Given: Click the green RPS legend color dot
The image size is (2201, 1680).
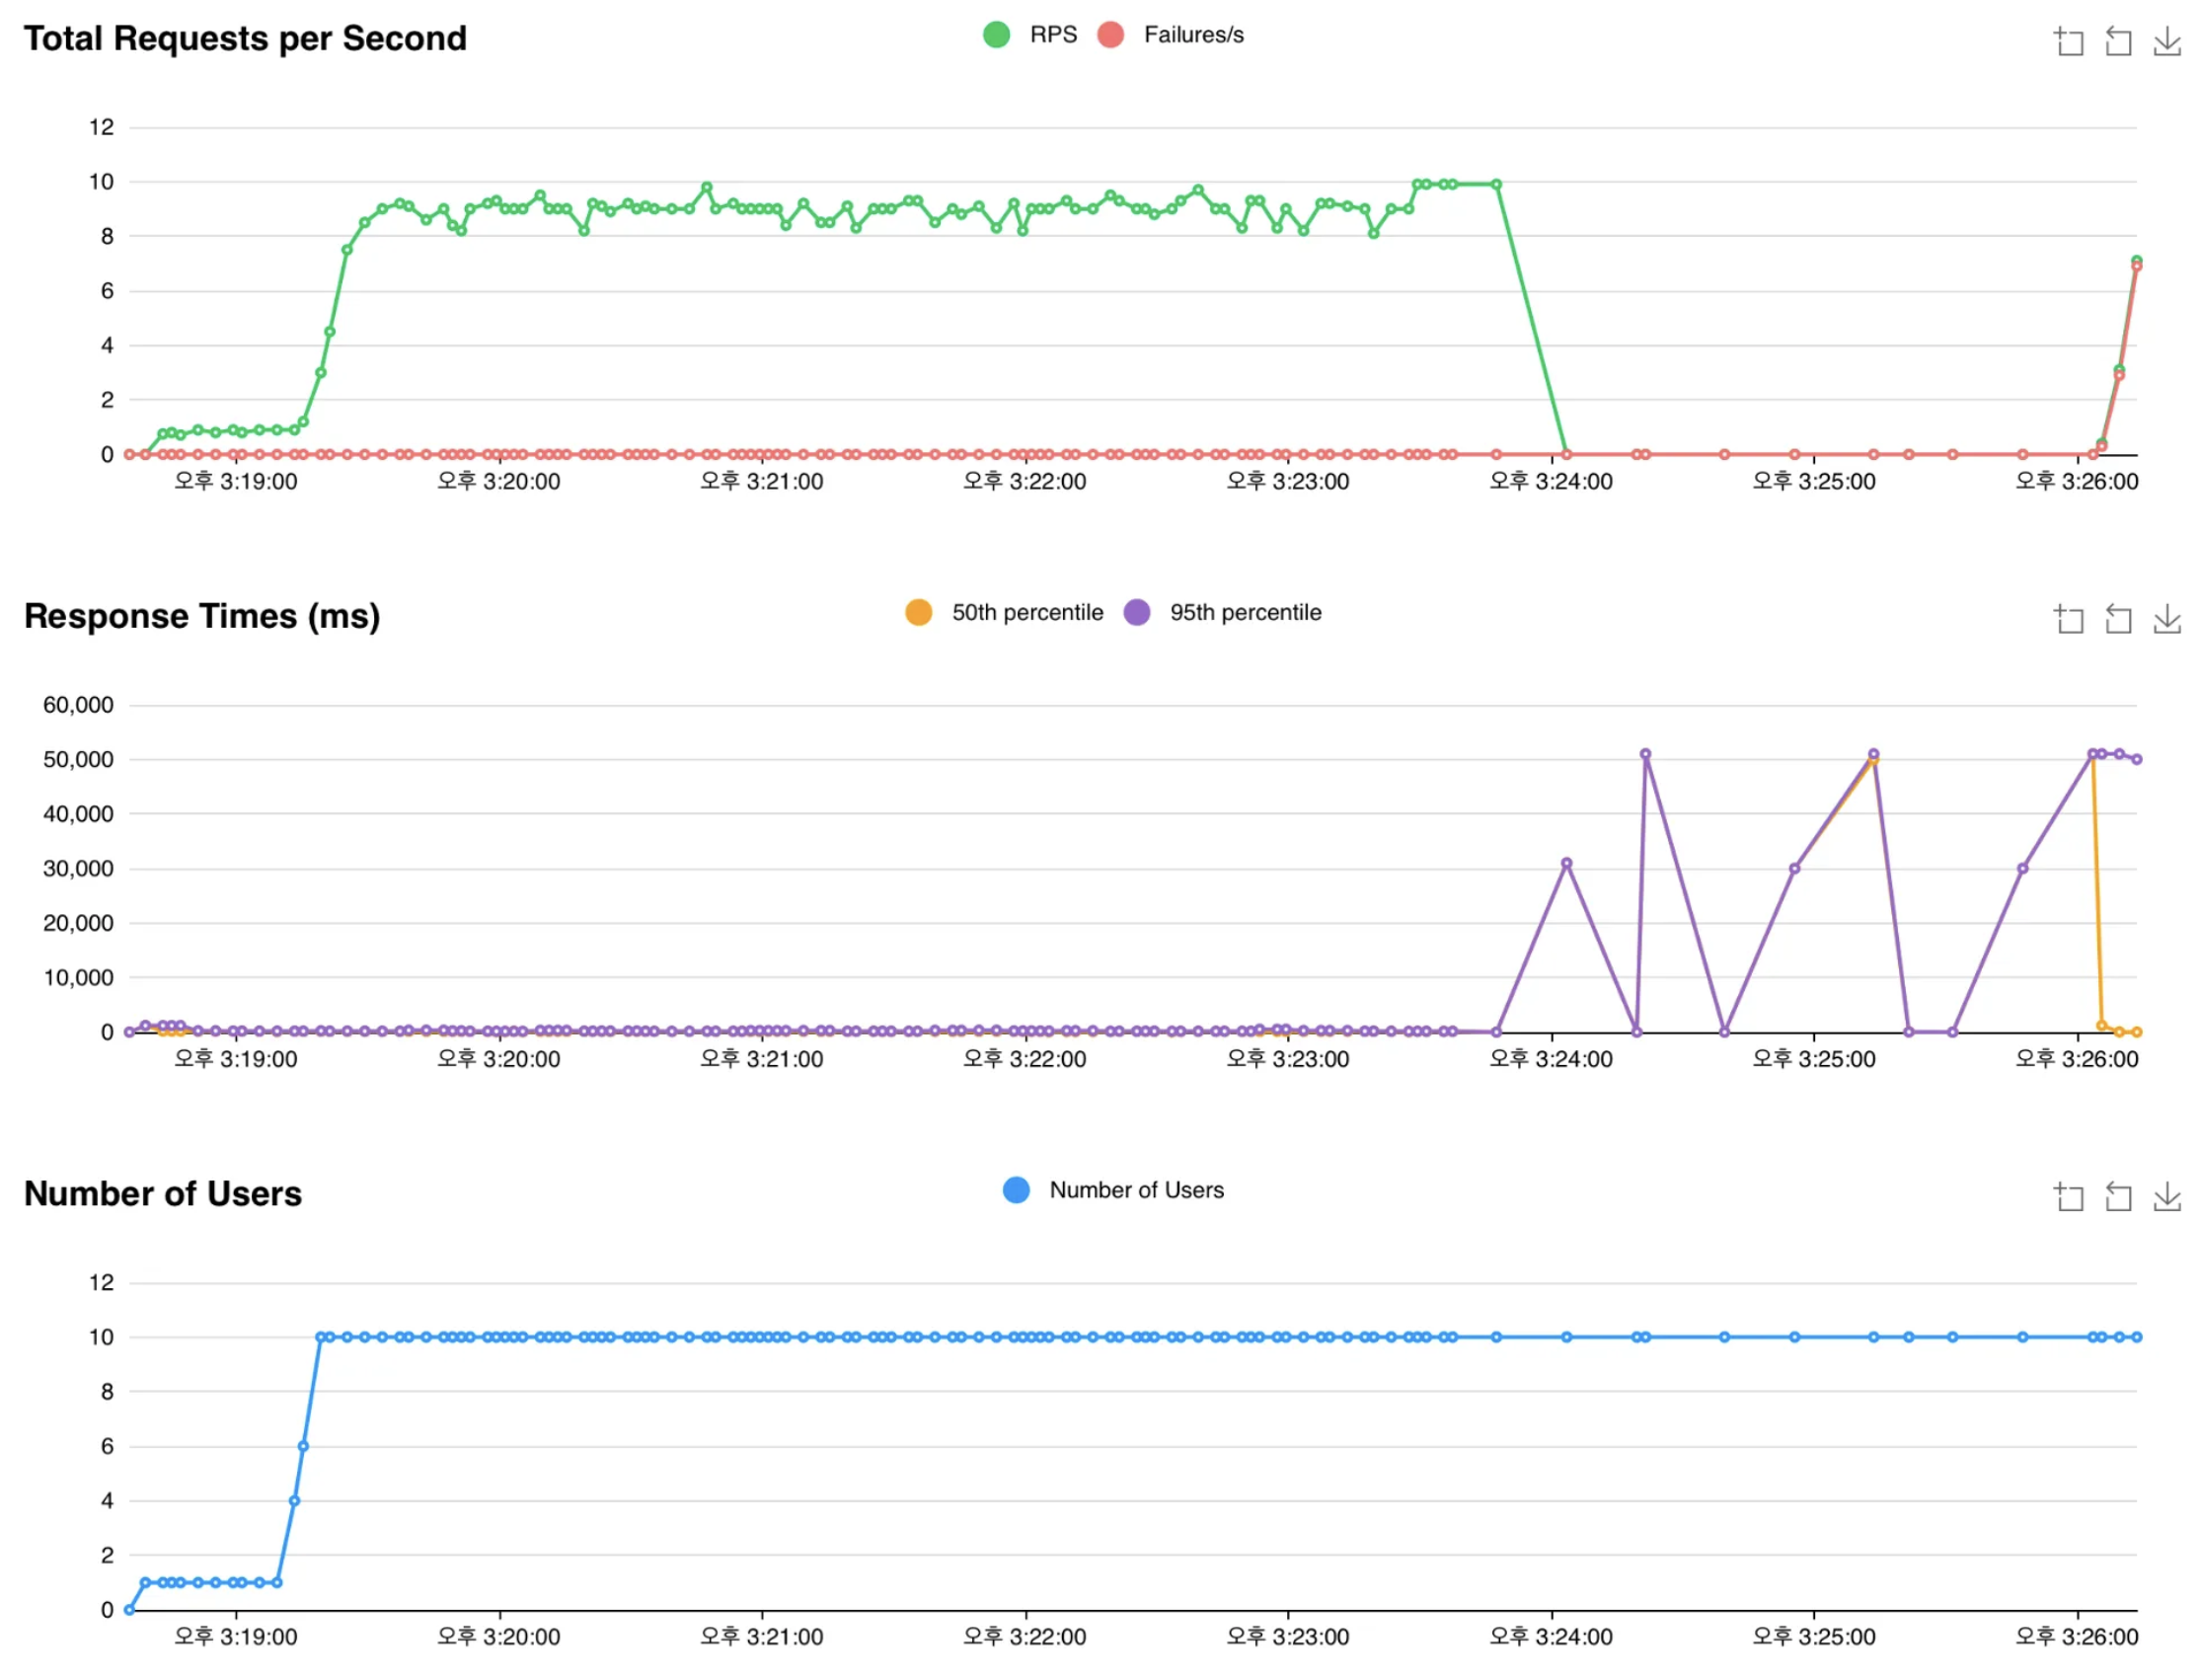Looking at the screenshot, I should pos(996,35).
